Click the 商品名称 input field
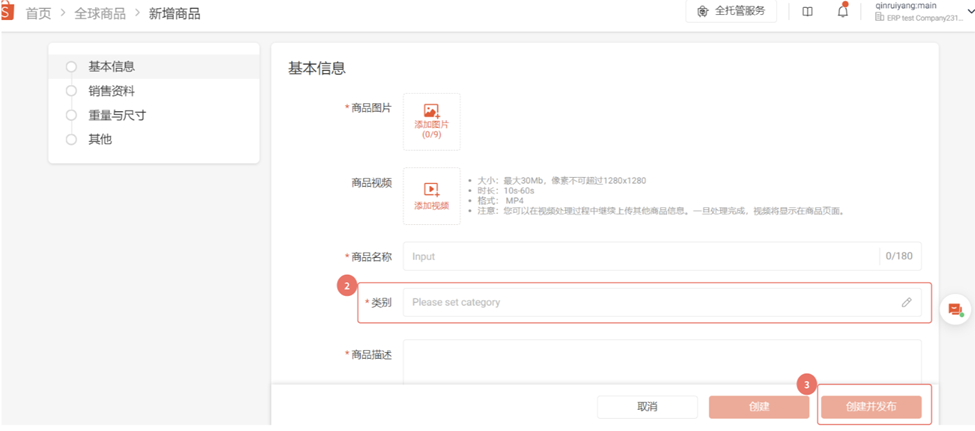This screenshot has height=431, width=975. (640, 256)
